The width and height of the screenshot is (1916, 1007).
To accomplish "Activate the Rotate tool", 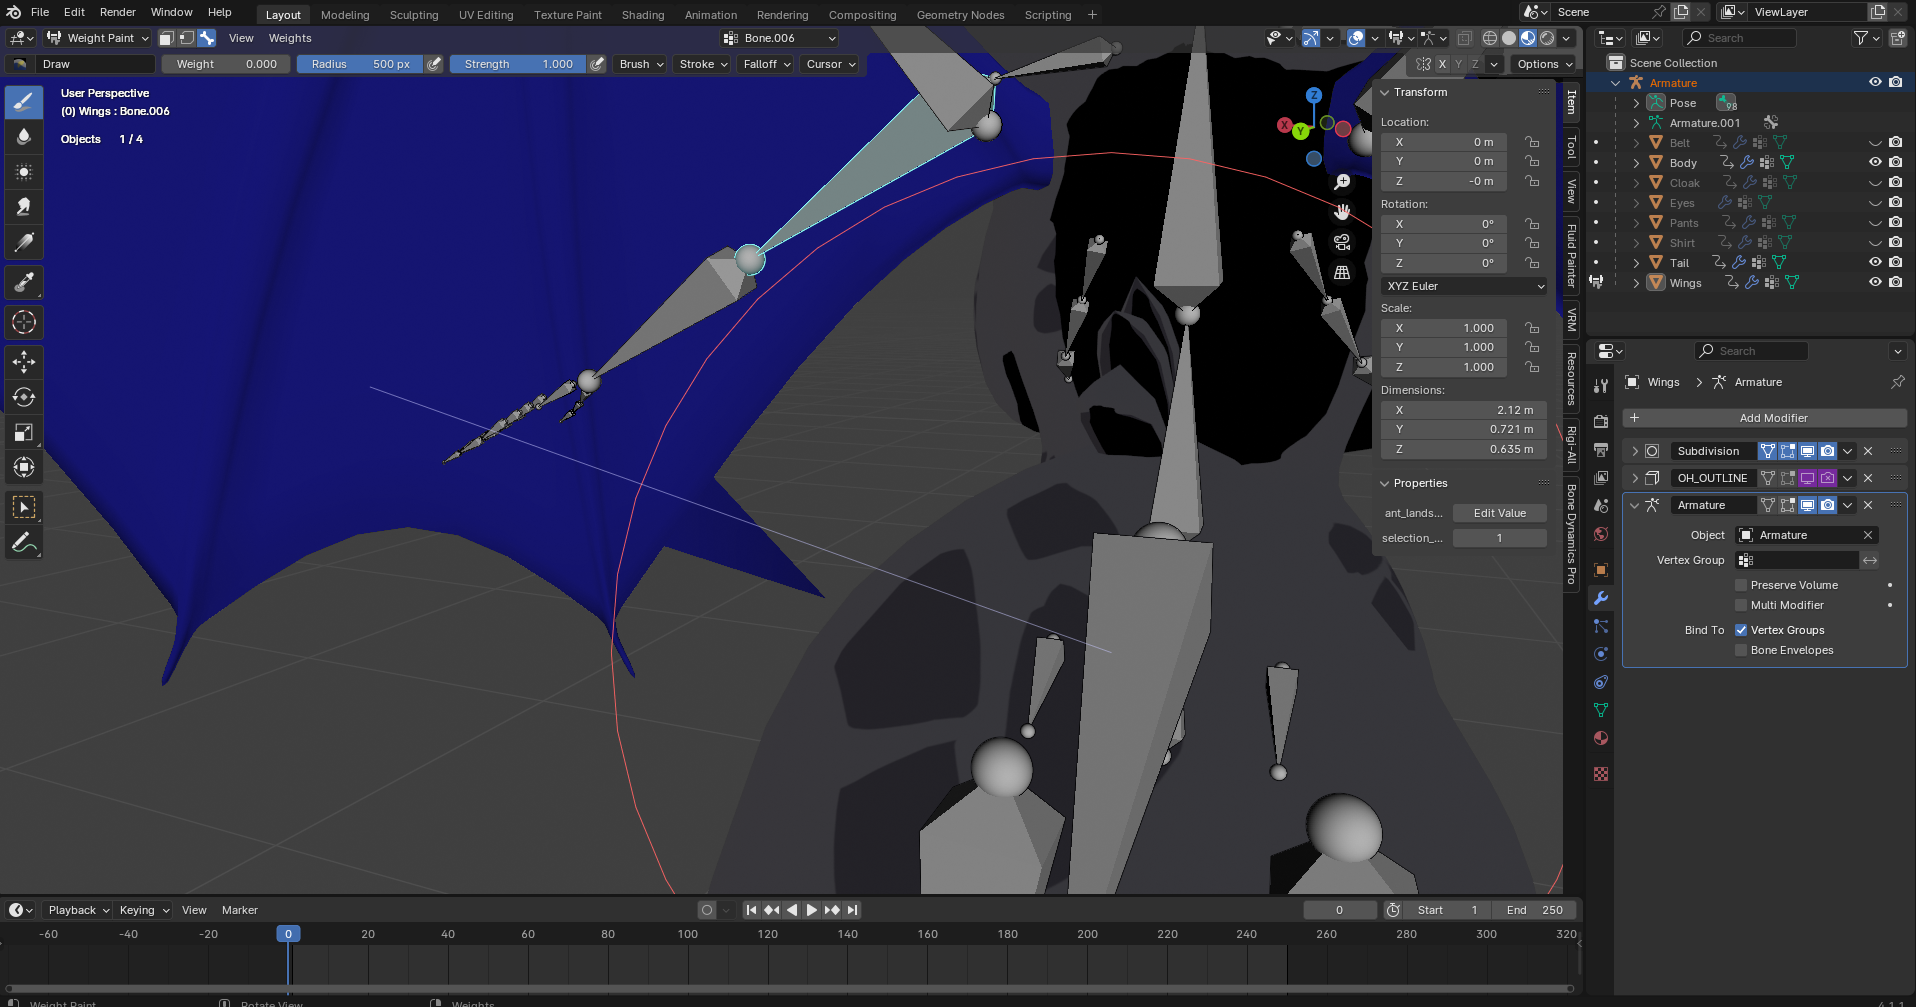I will [24, 397].
